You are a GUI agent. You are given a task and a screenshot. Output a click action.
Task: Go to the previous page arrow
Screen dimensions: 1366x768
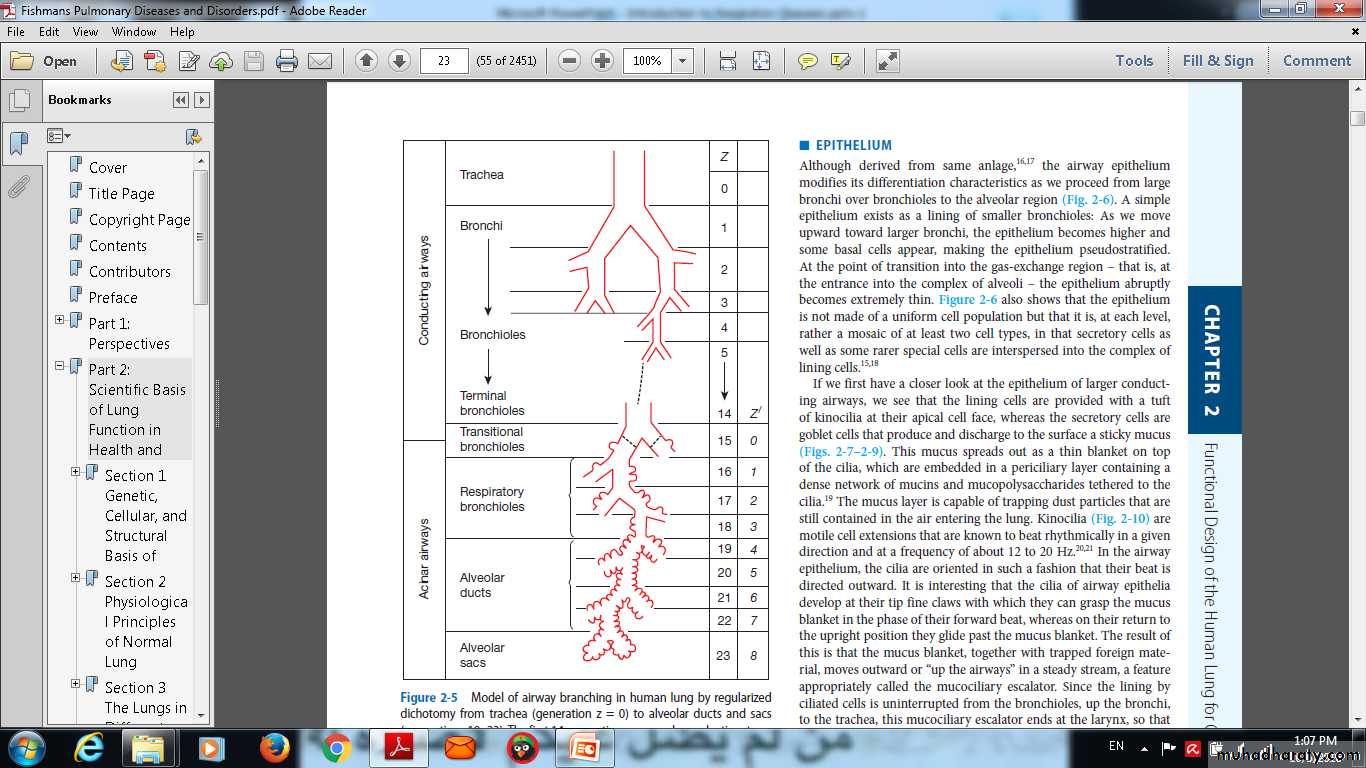click(366, 61)
